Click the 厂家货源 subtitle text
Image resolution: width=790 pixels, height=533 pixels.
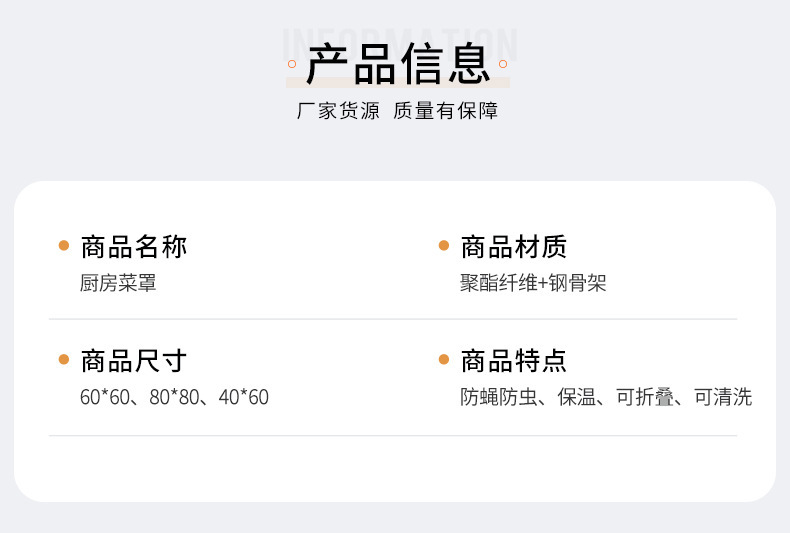click(338, 111)
